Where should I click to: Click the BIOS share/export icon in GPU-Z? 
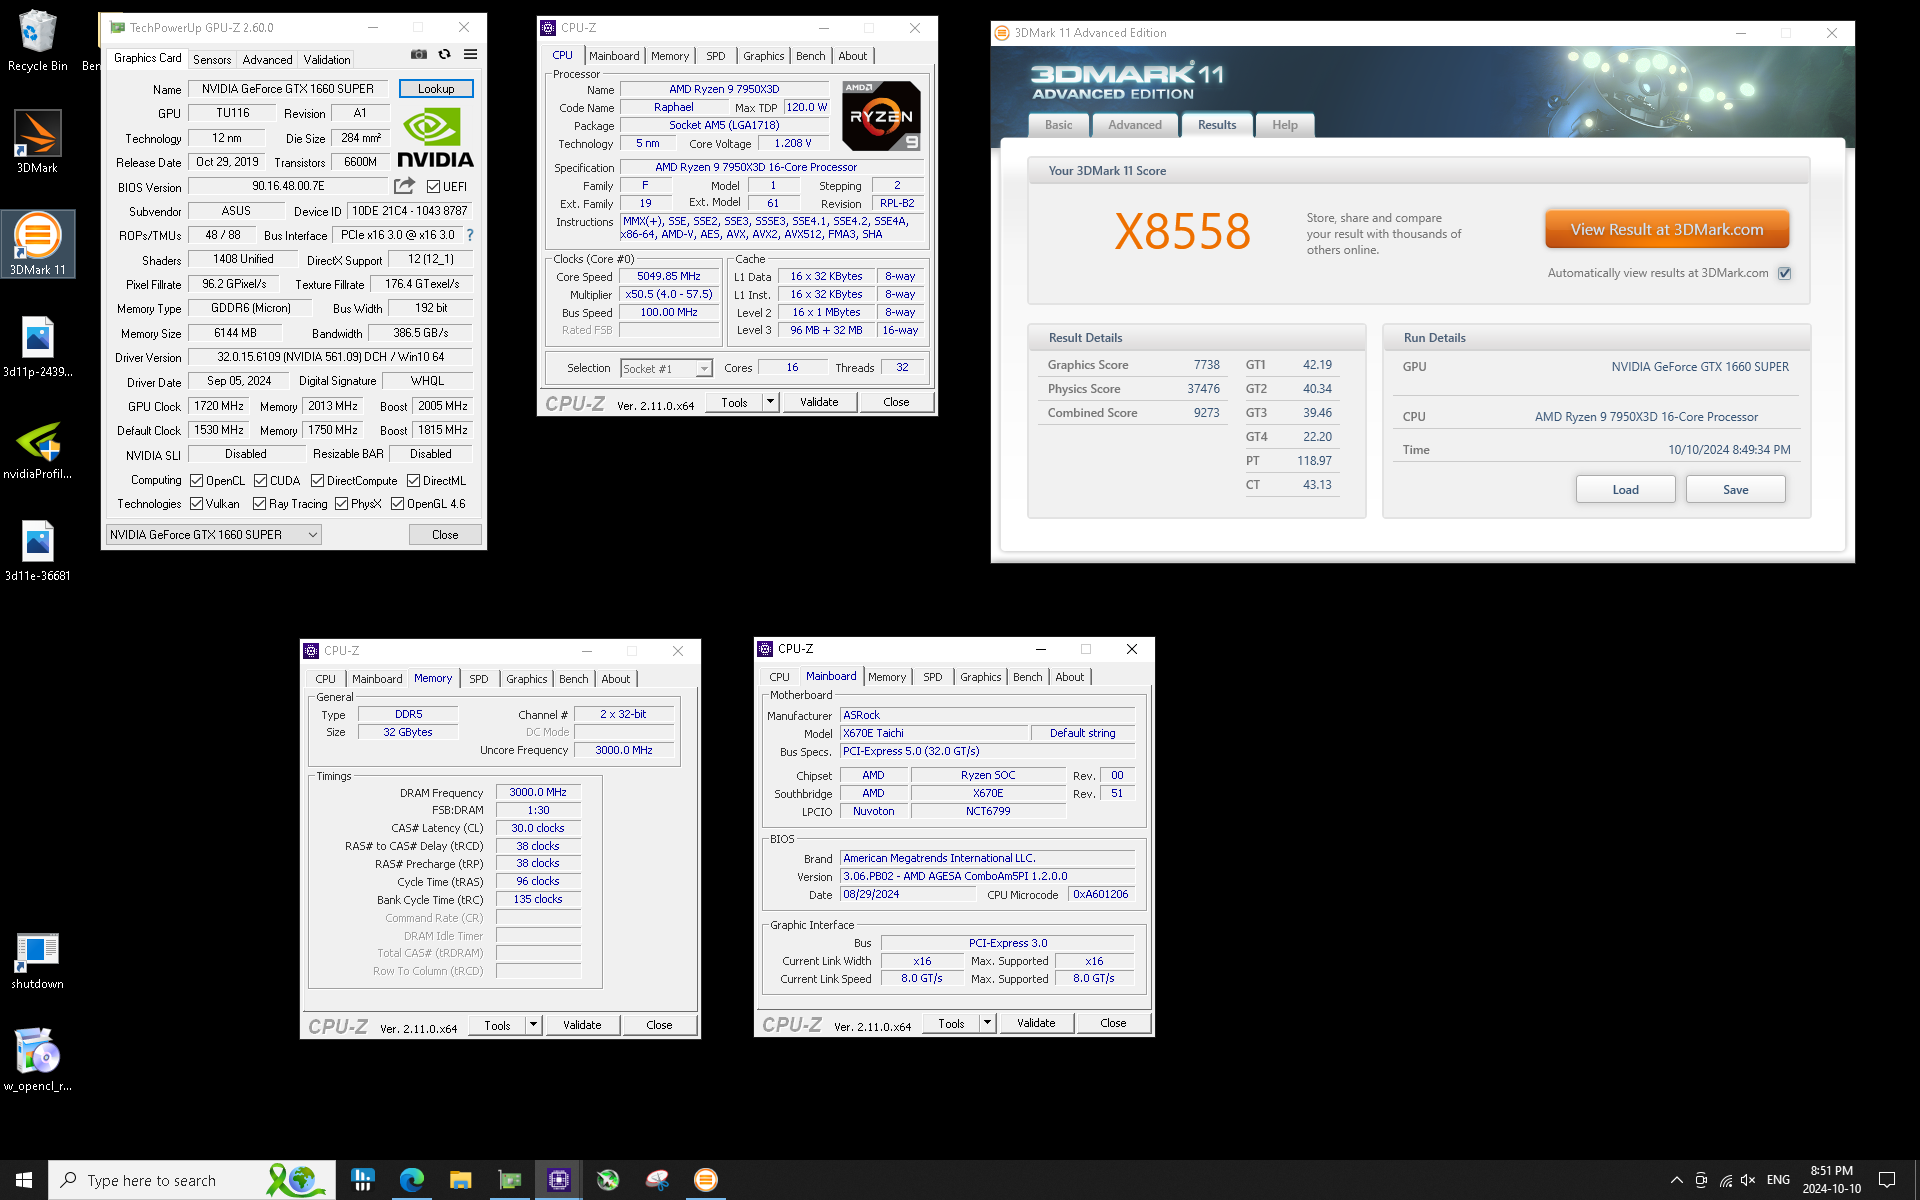tap(404, 186)
